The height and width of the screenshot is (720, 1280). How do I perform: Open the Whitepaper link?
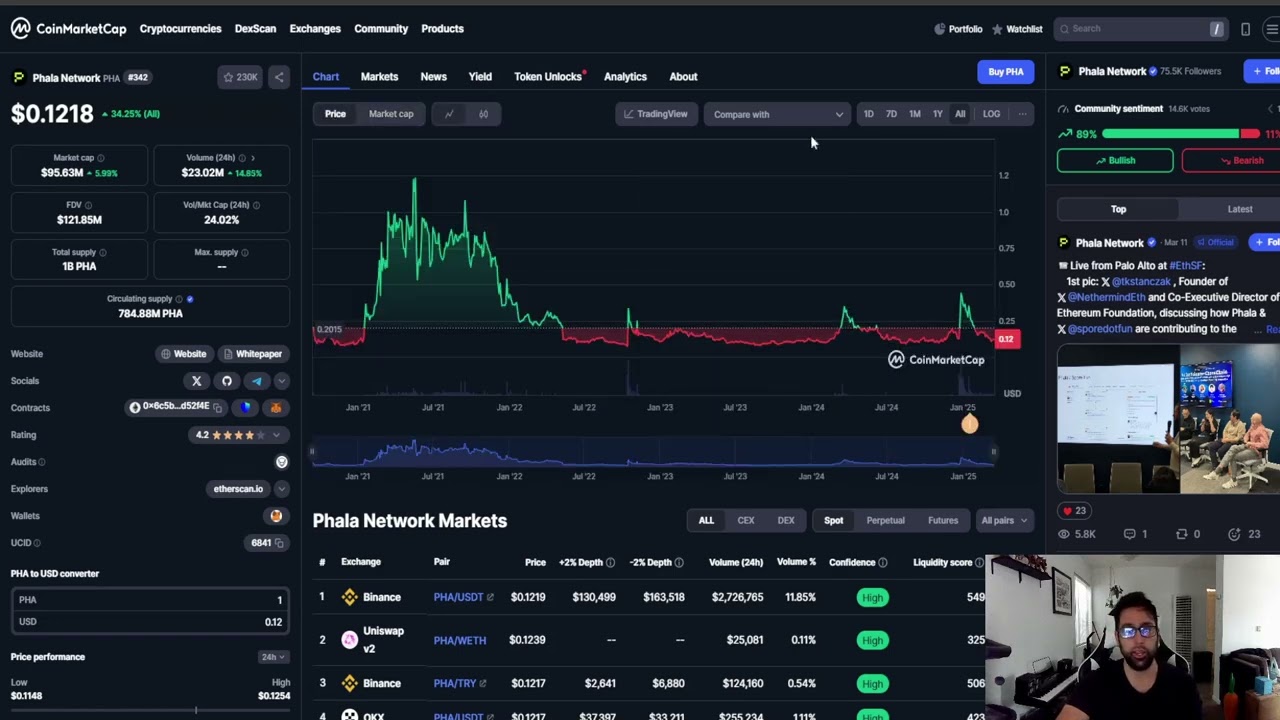click(252, 354)
